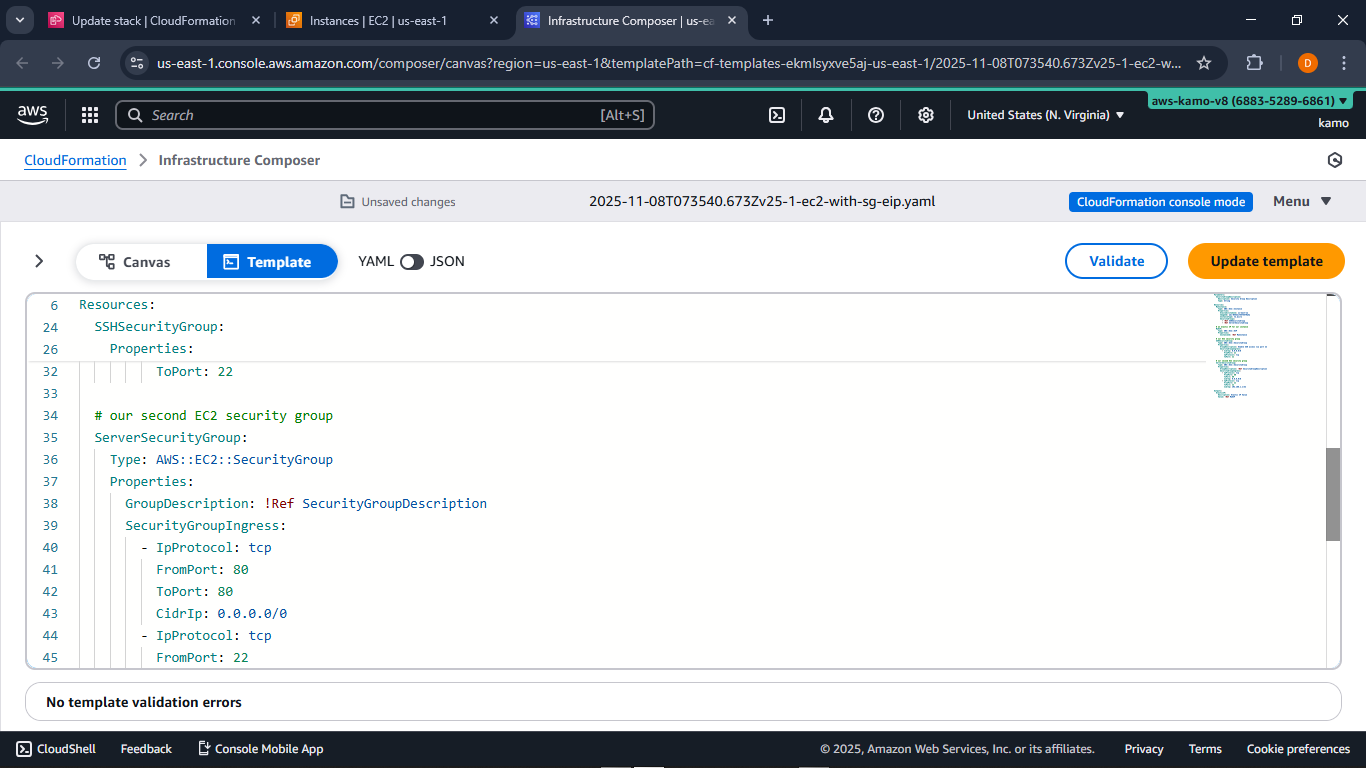Switch to the Canvas tab

click(141, 261)
